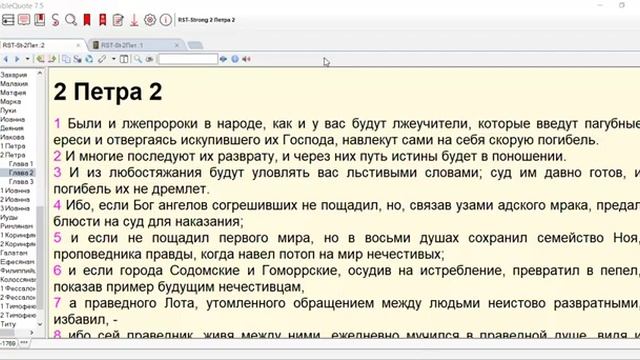Click the book list scroll down arrow
The width and height of the screenshot is (640, 360).
(x=40, y=324)
